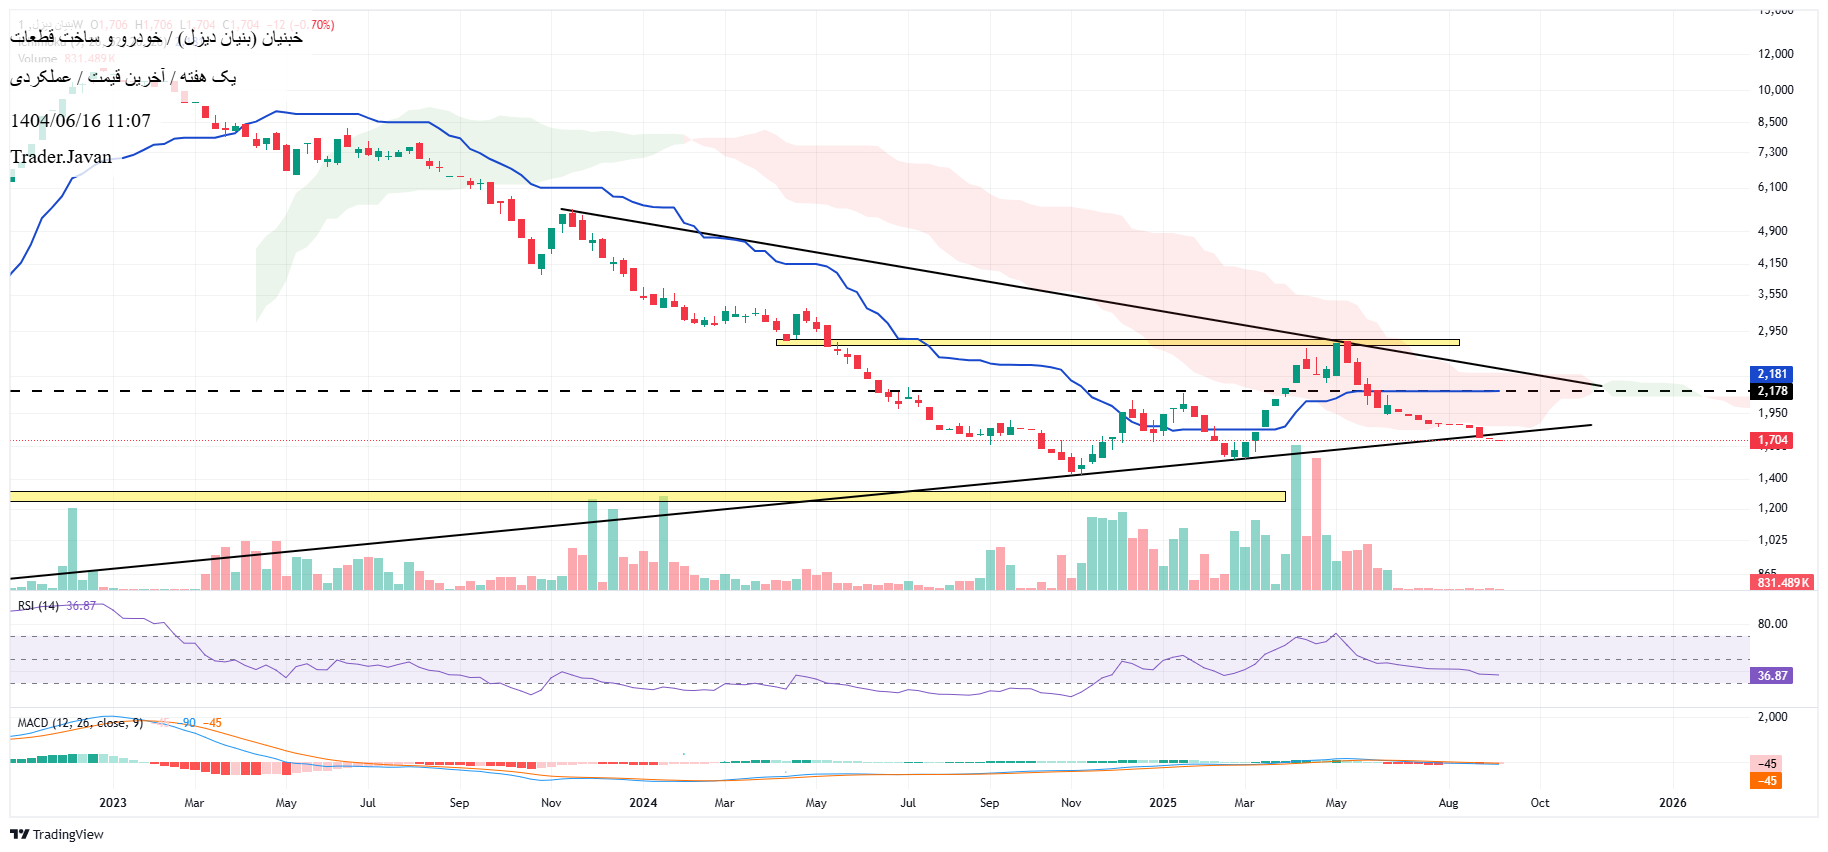Click the pink -45 MACD histogram label
The height and width of the screenshot is (852, 1828).
(x=1768, y=764)
